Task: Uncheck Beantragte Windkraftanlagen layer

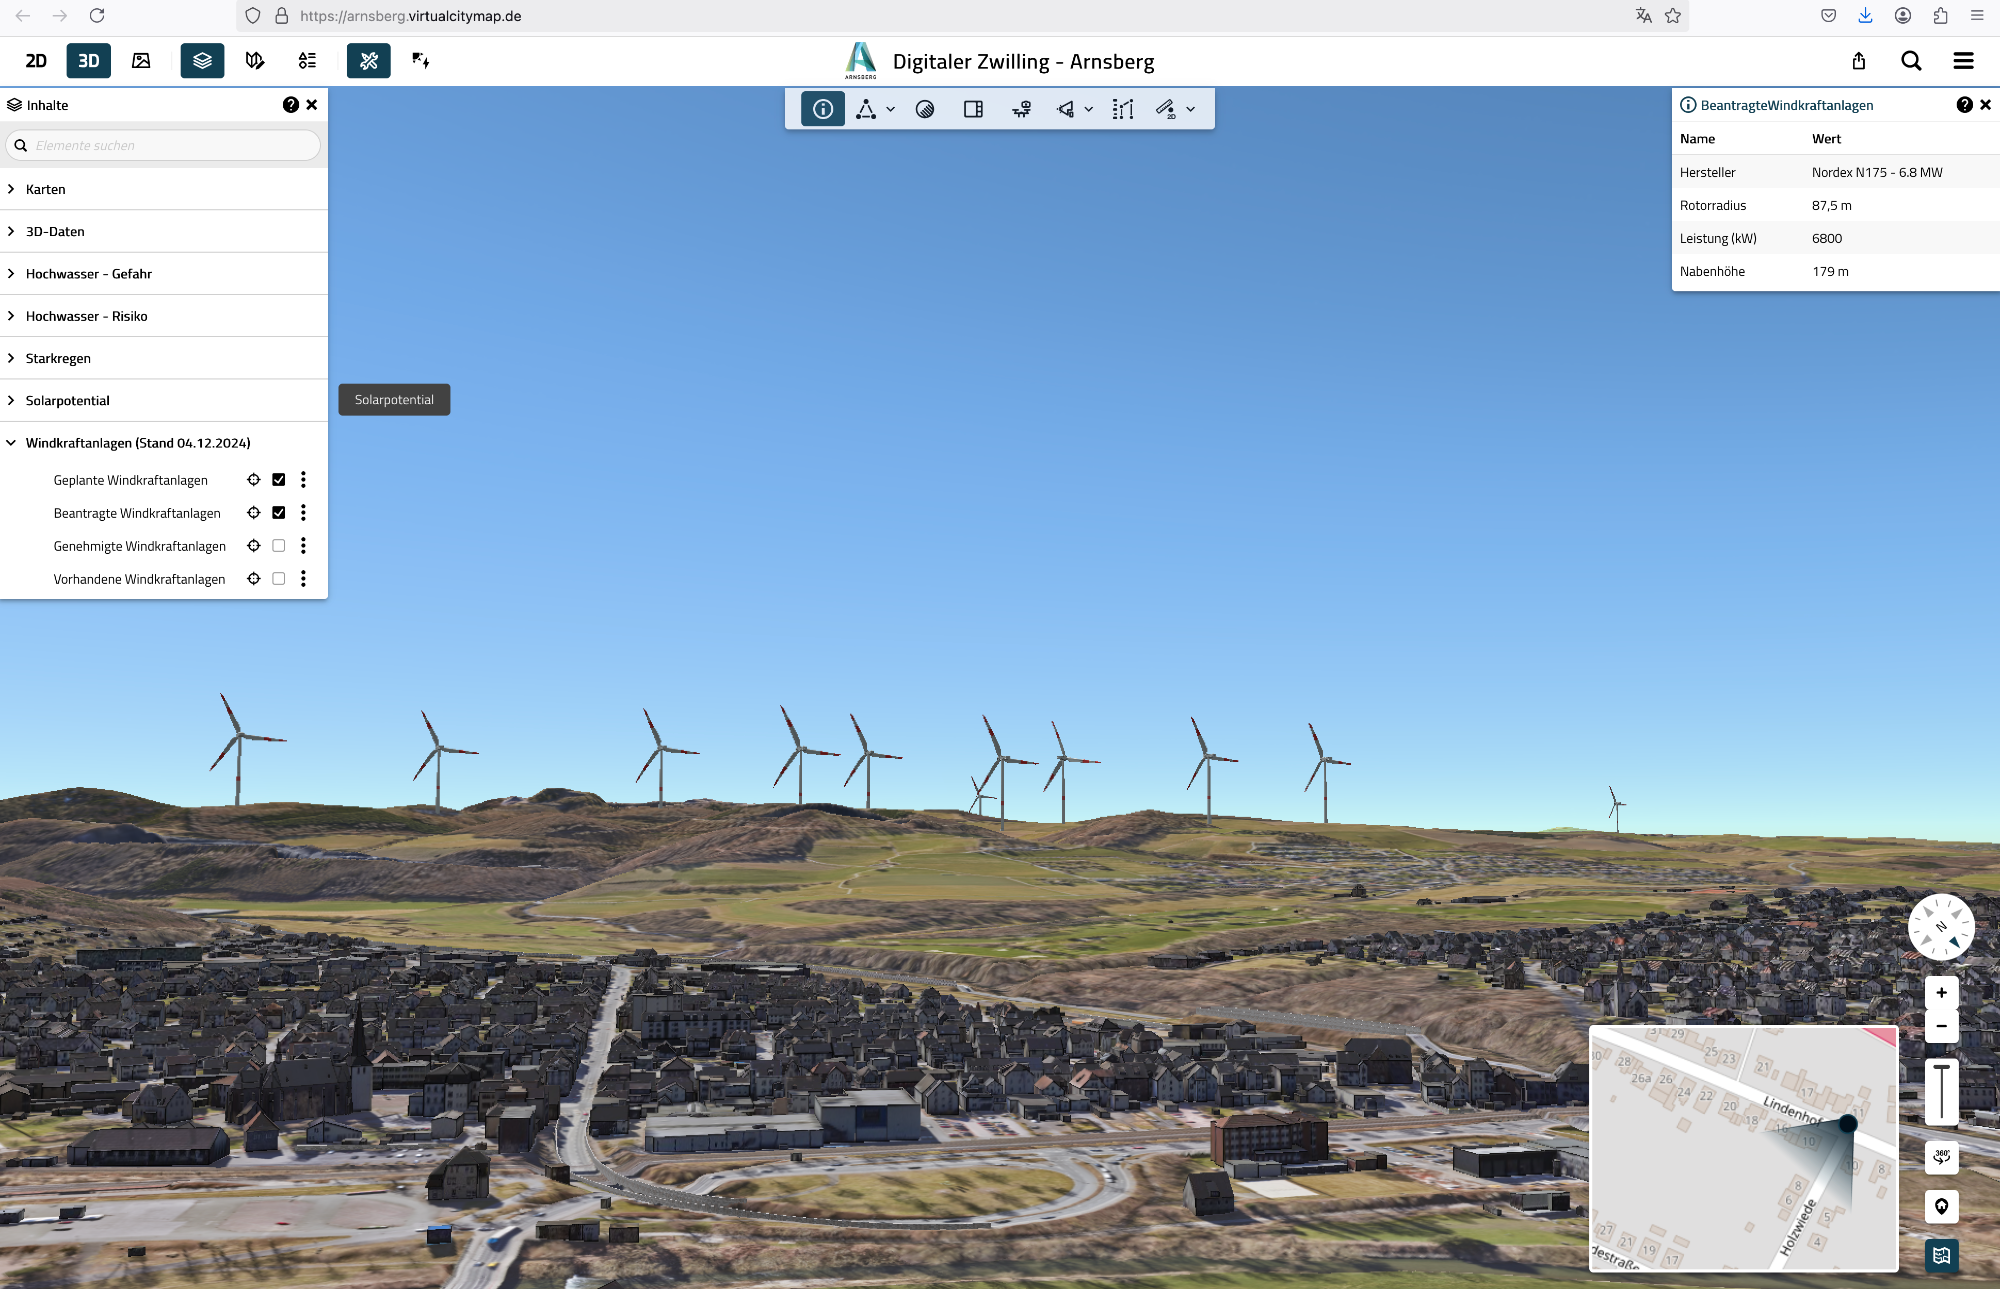Action: pos(279,513)
